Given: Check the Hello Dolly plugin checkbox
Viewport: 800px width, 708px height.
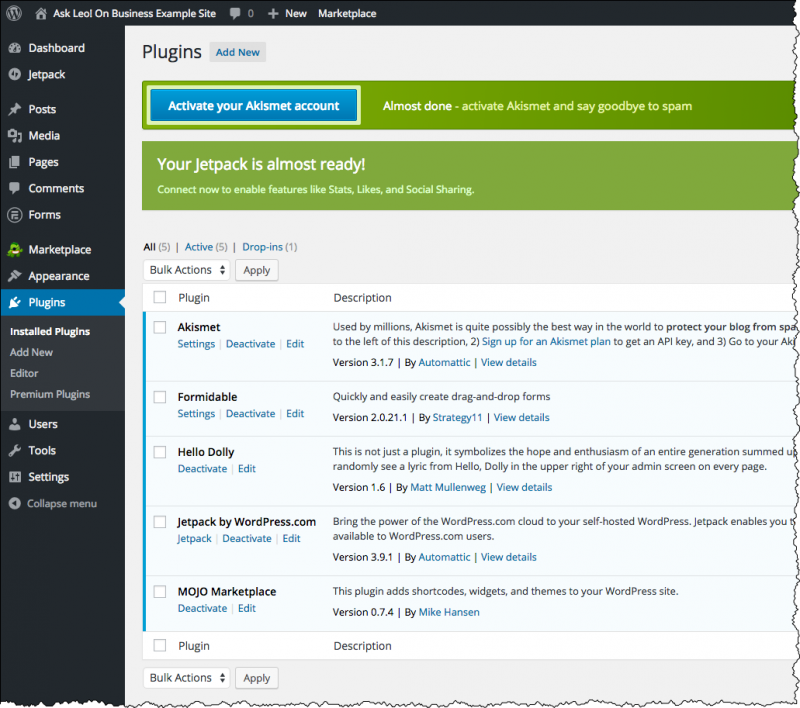Looking at the screenshot, I should pos(160,452).
